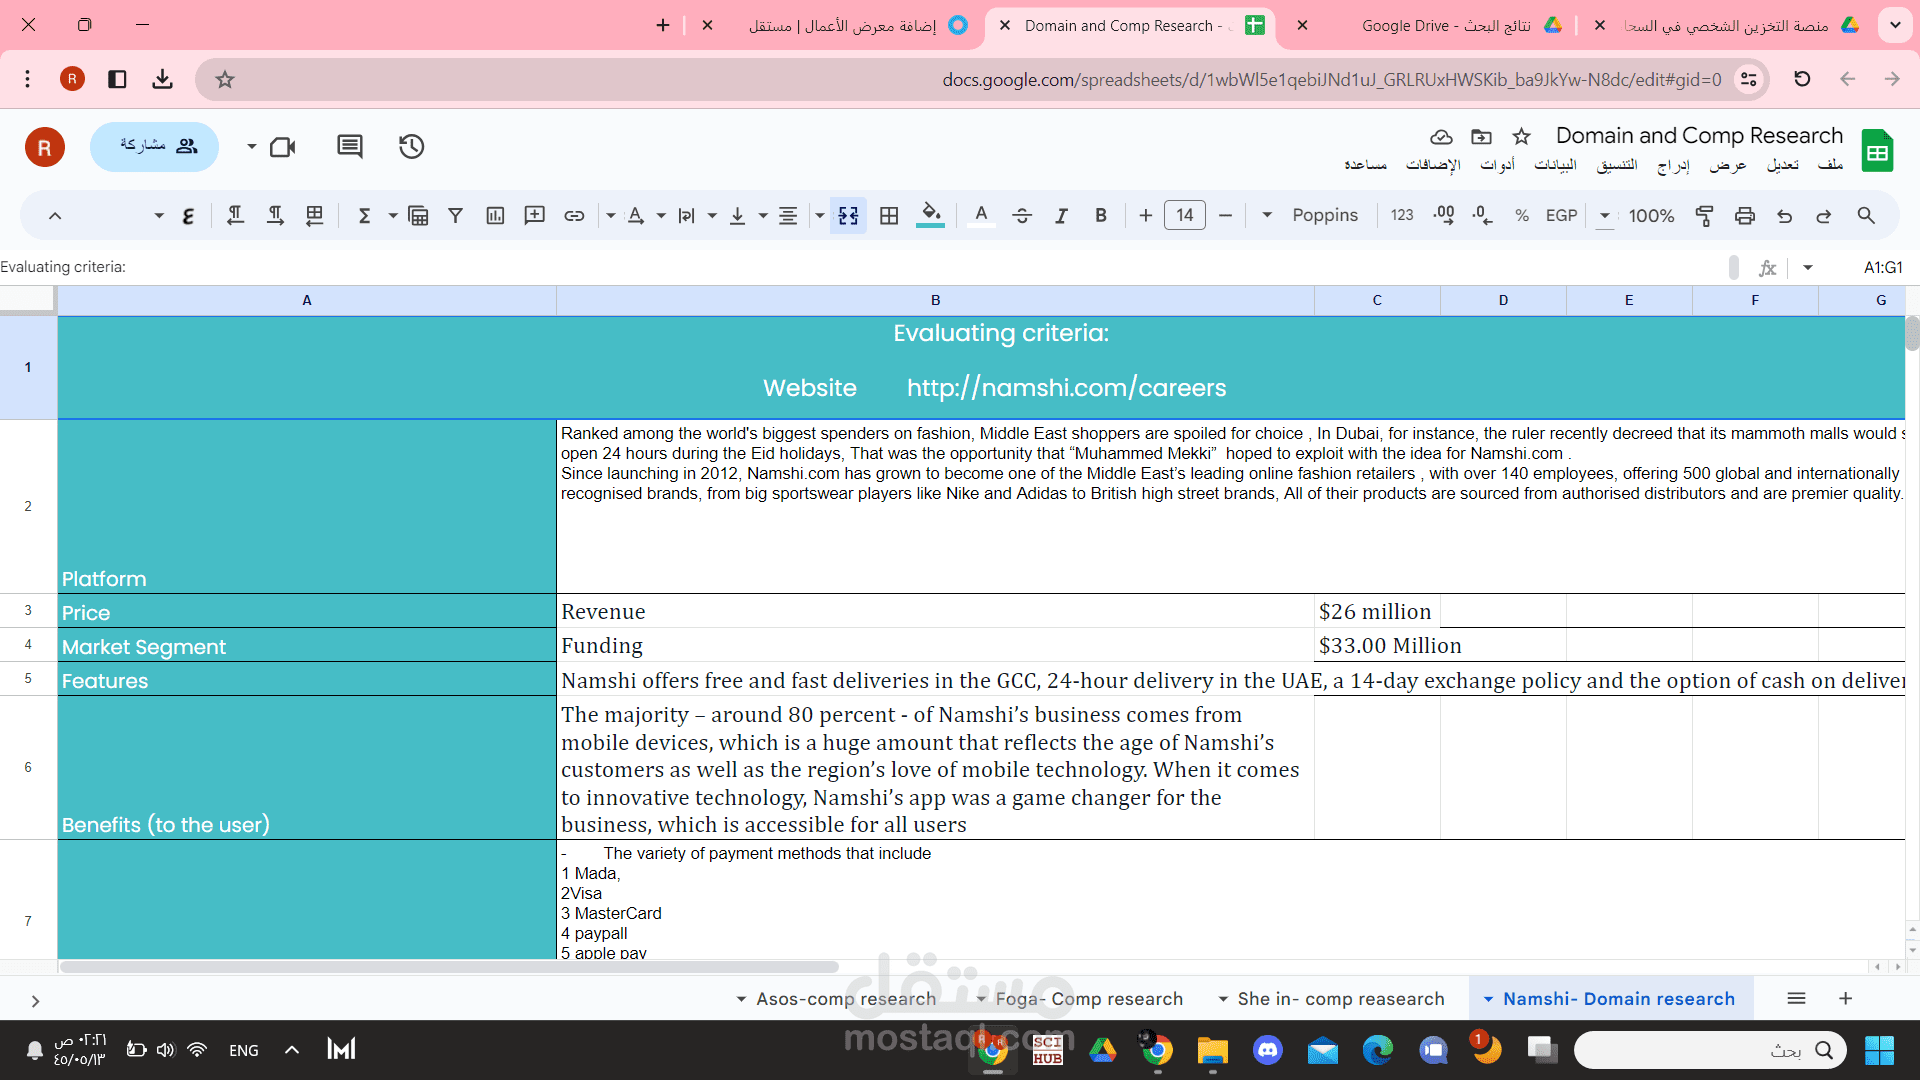Increase font size with the plus button
This screenshot has width=1920, height=1080.
click(x=1146, y=215)
